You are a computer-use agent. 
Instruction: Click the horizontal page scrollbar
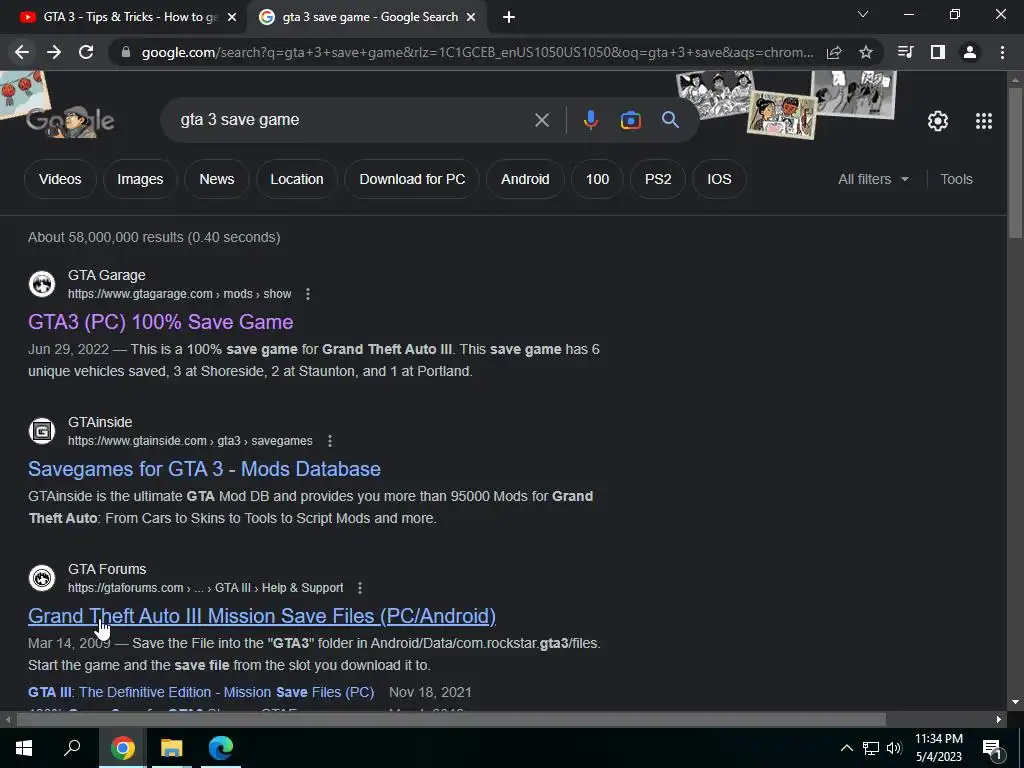(x=451, y=720)
